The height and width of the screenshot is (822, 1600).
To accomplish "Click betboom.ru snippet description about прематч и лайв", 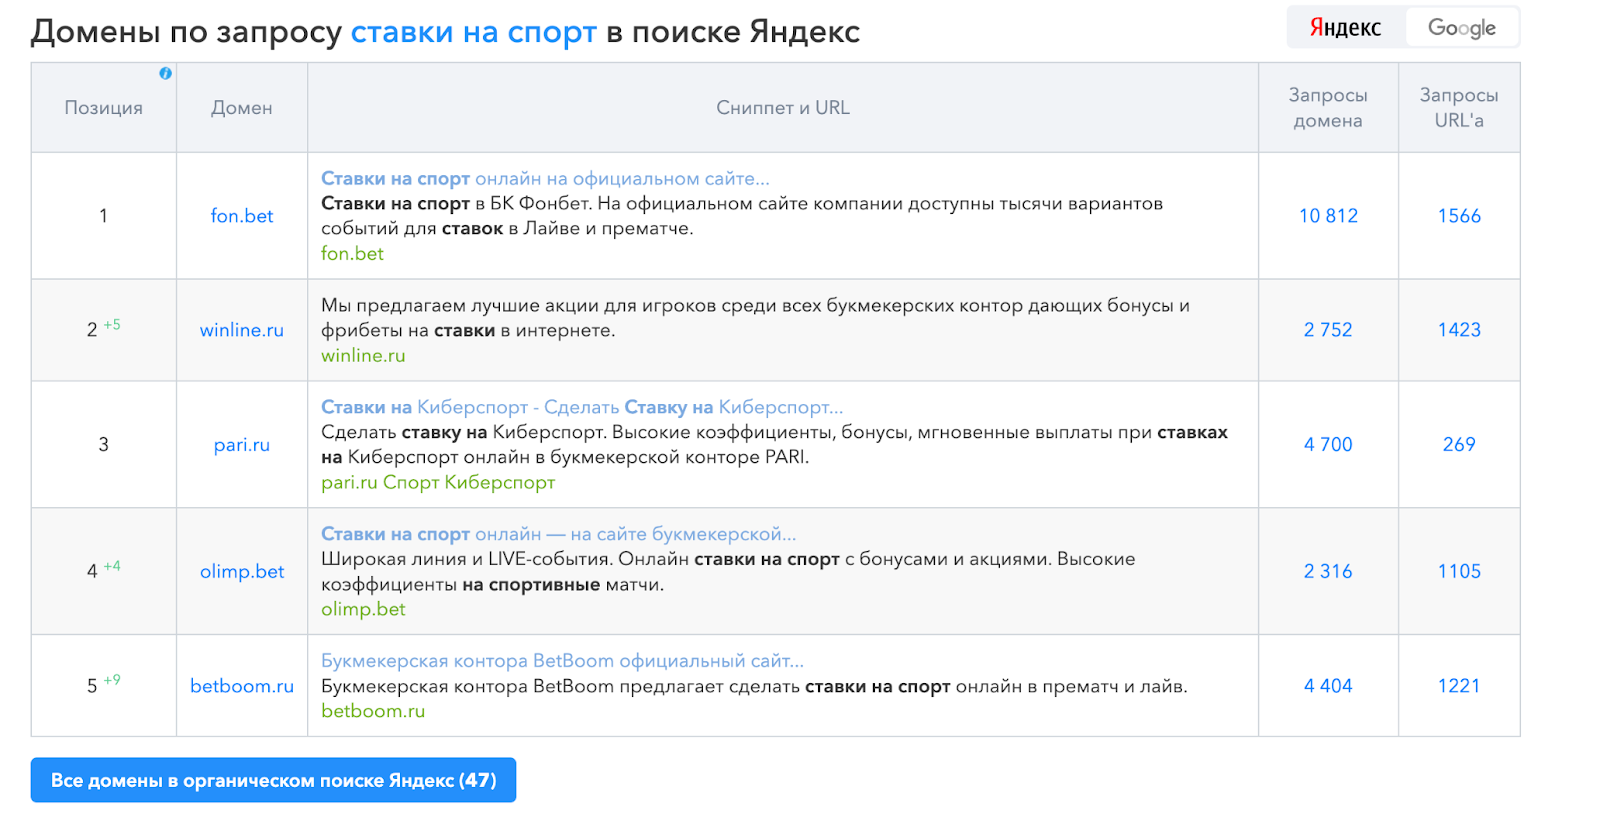I will coord(754,686).
